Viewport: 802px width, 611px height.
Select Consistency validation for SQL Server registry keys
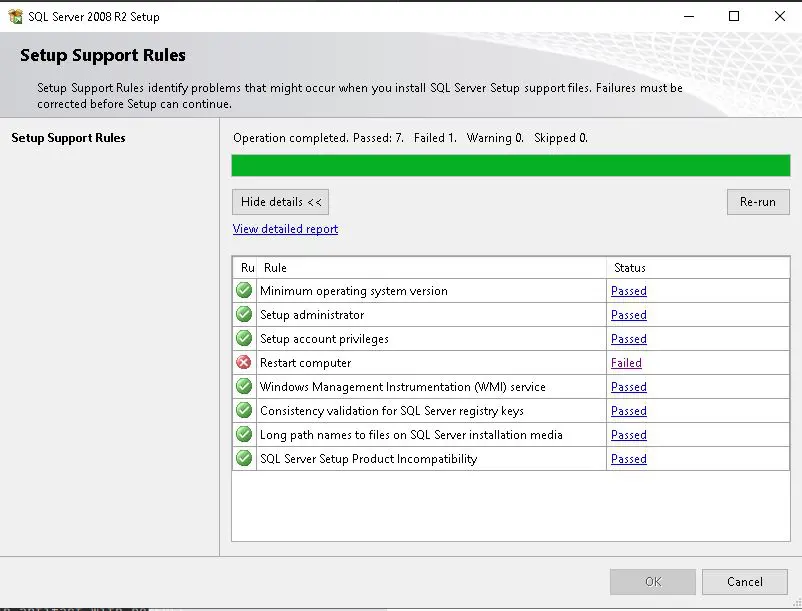[392, 411]
